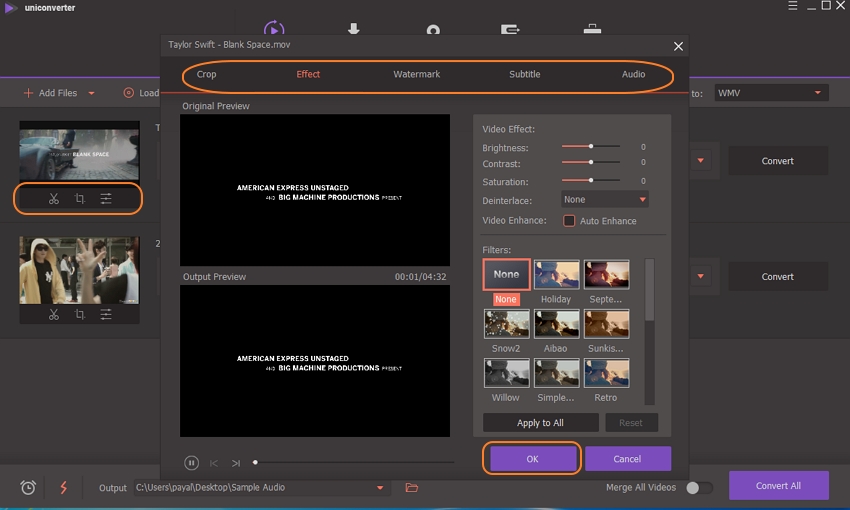
Task: Apply the Holiday filter
Action: coord(556,274)
